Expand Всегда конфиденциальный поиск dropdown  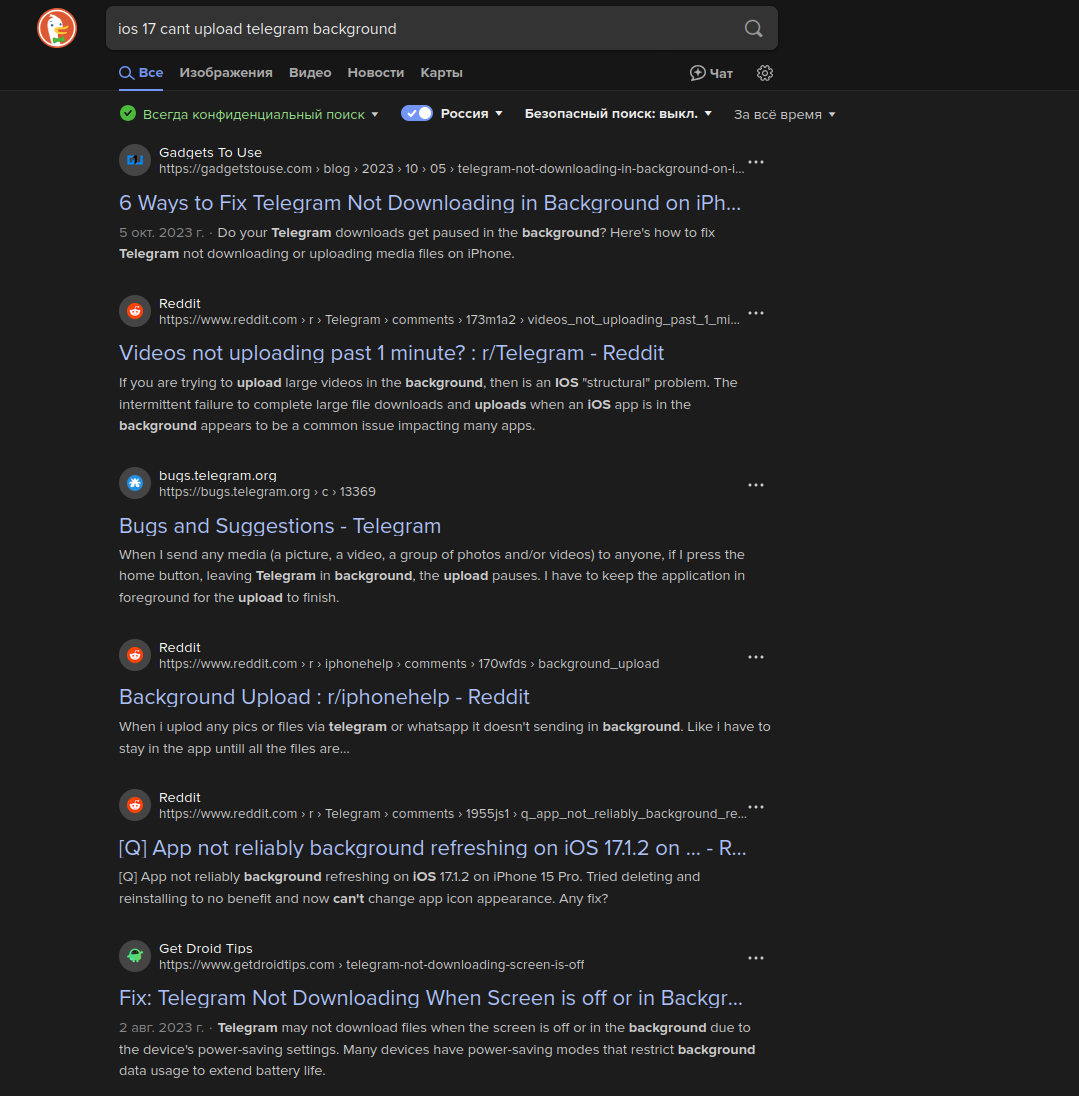[x=260, y=114]
